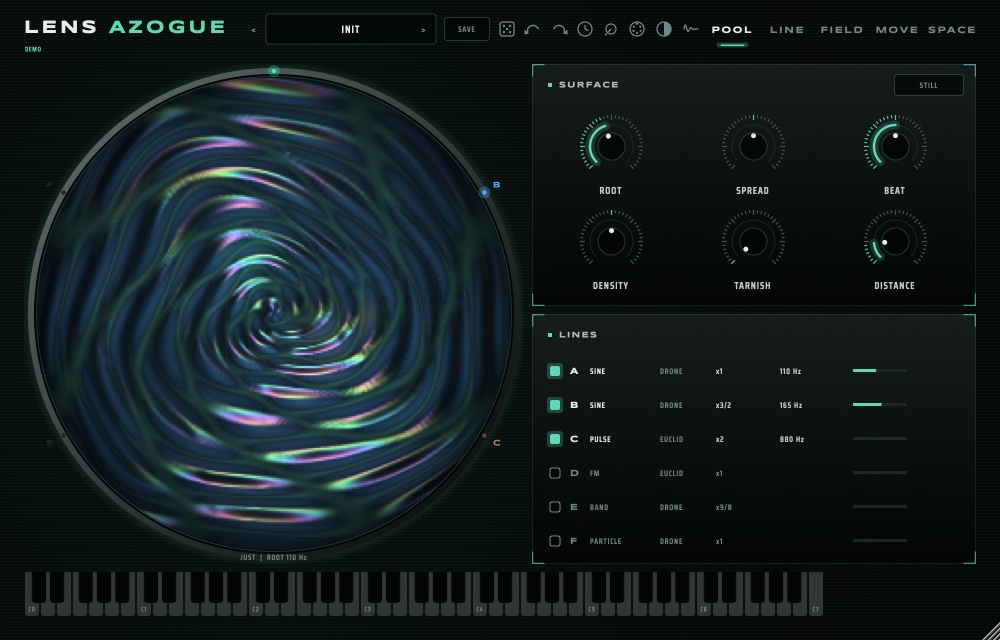Image resolution: width=1000 pixels, height=640 pixels.
Task: Click the green node at top of the lens
Action: [x=274, y=71]
